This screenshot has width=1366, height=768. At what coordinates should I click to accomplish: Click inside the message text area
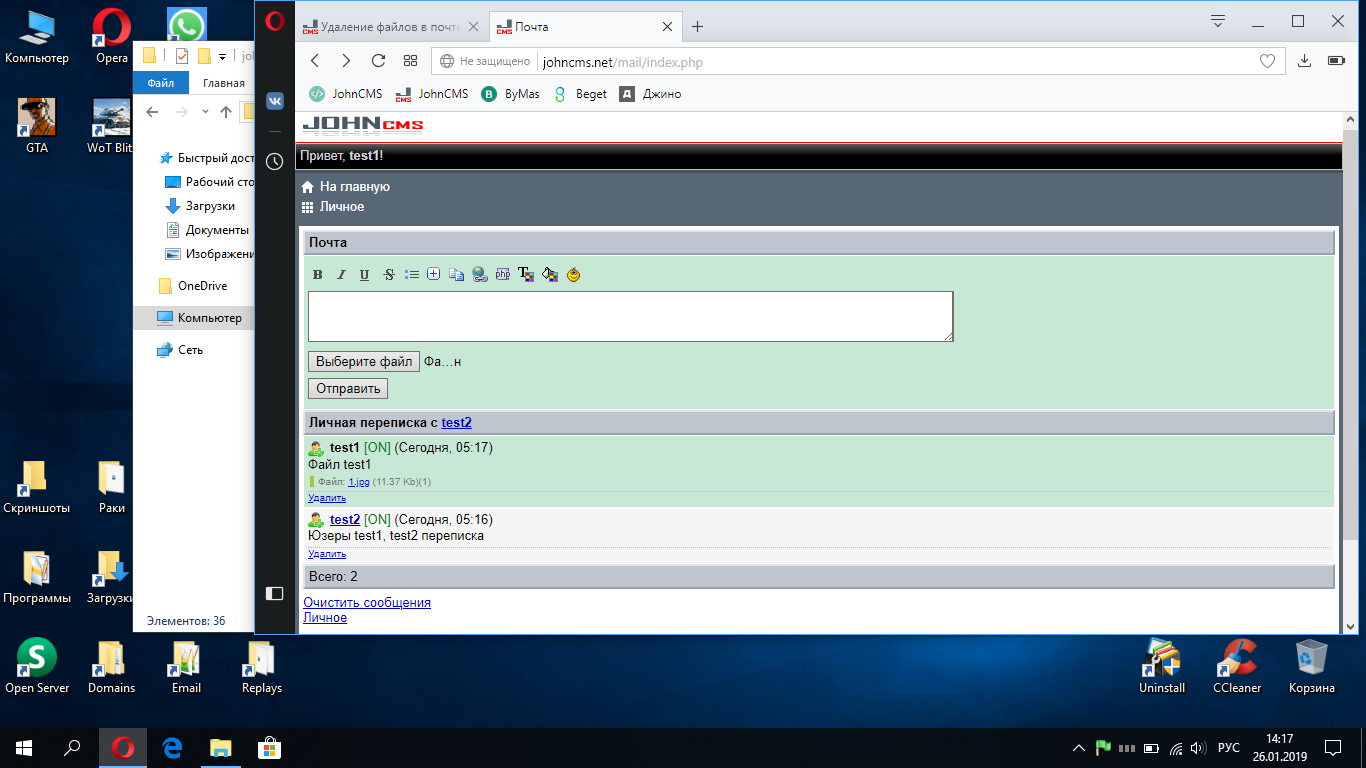630,316
